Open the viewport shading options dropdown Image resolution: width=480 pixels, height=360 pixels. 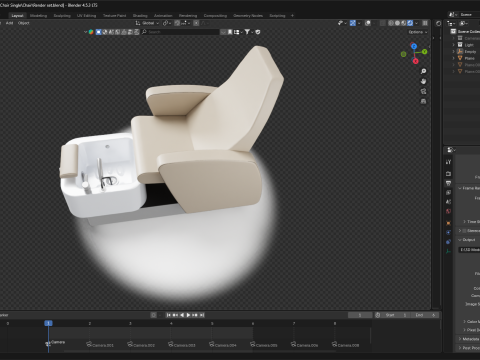tap(416, 23)
